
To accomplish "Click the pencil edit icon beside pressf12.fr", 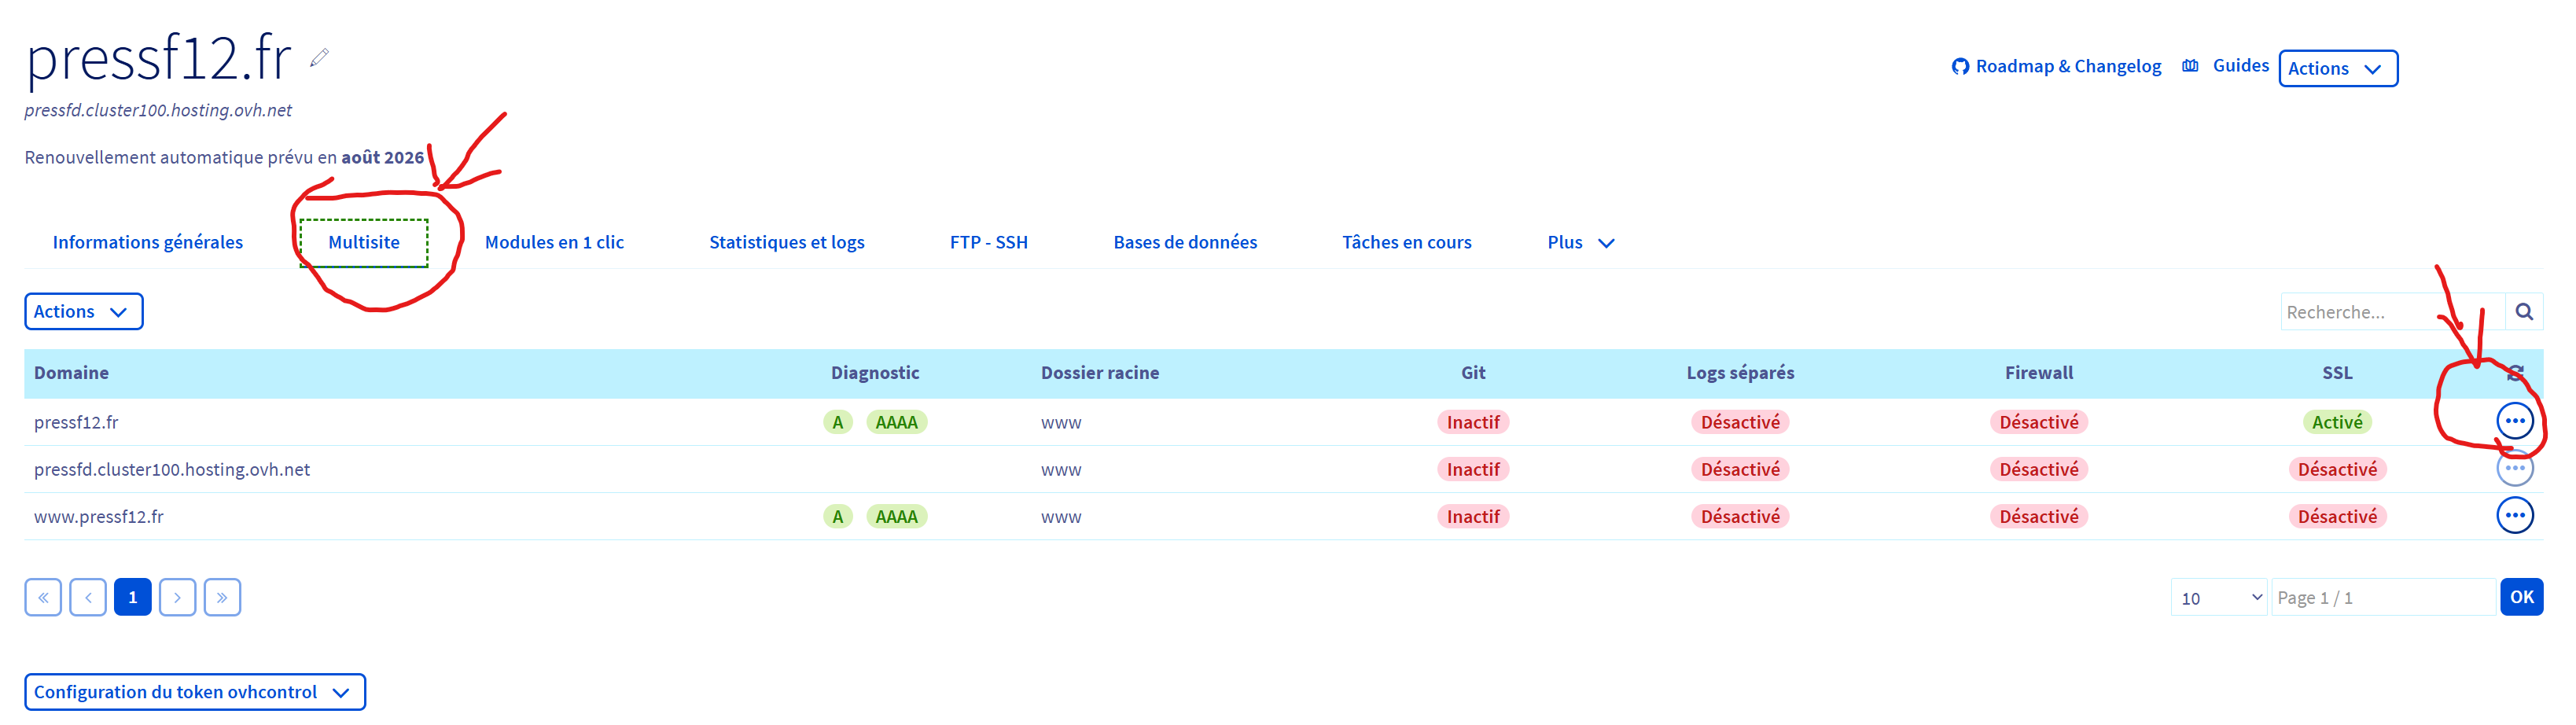I will click(319, 58).
